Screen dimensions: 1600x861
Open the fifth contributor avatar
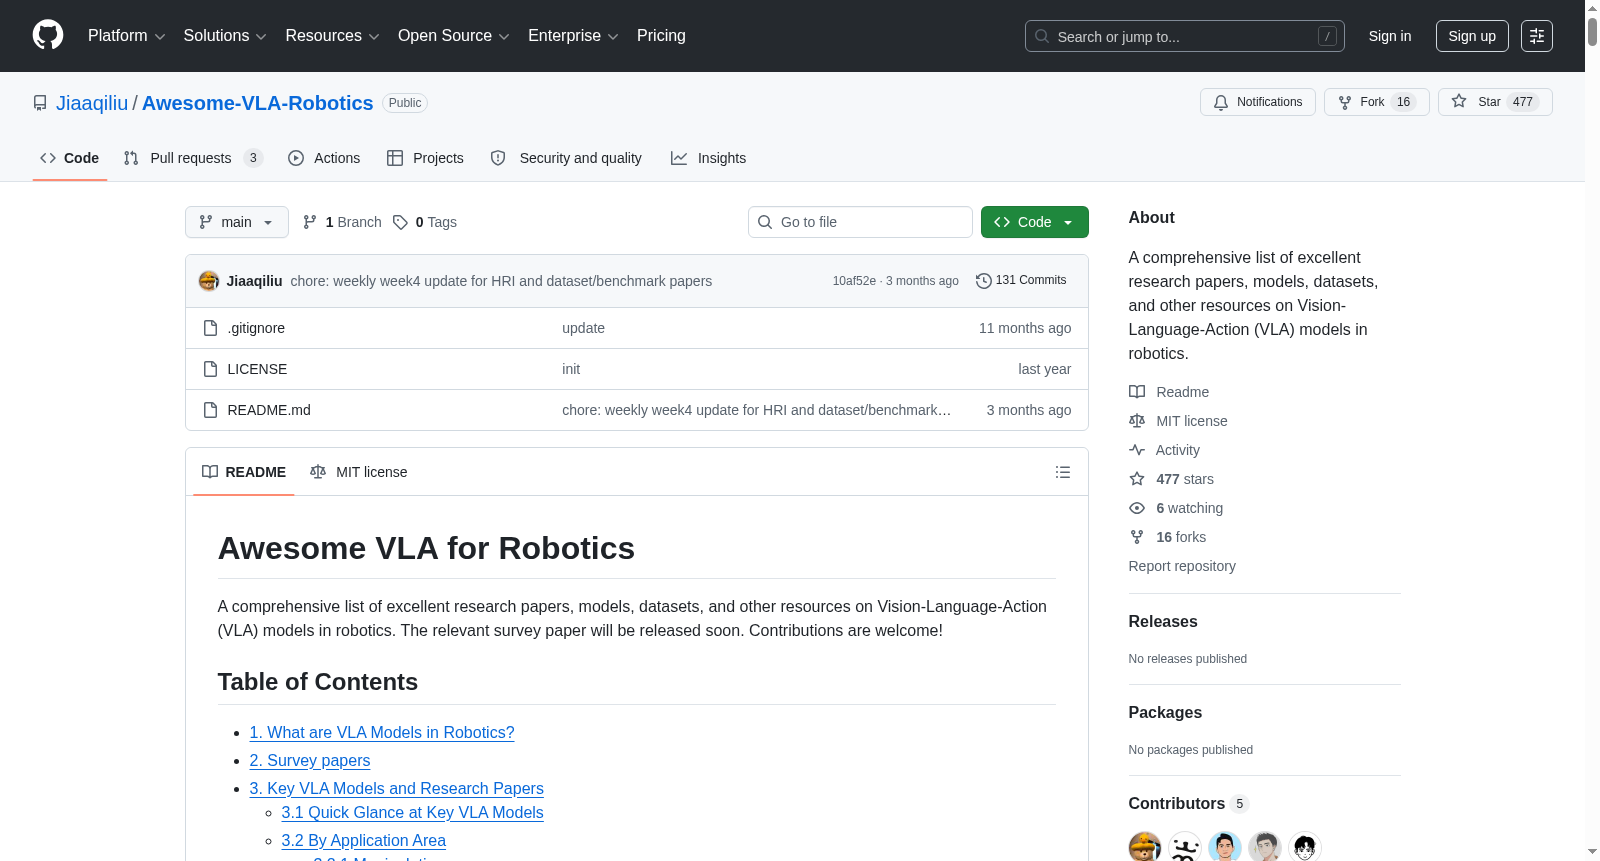[1305, 847]
